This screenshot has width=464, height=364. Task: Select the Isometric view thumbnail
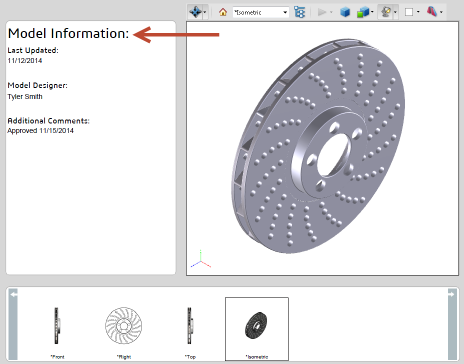[x=257, y=329]
